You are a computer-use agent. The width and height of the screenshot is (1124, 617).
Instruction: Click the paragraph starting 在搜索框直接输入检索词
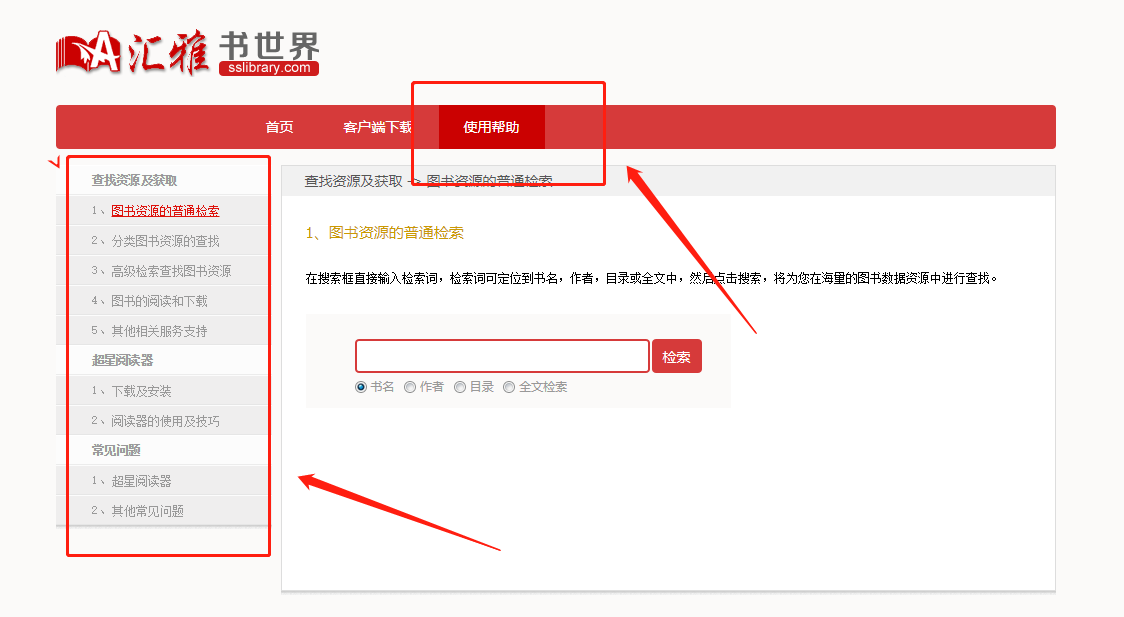(x=651, y=278)
